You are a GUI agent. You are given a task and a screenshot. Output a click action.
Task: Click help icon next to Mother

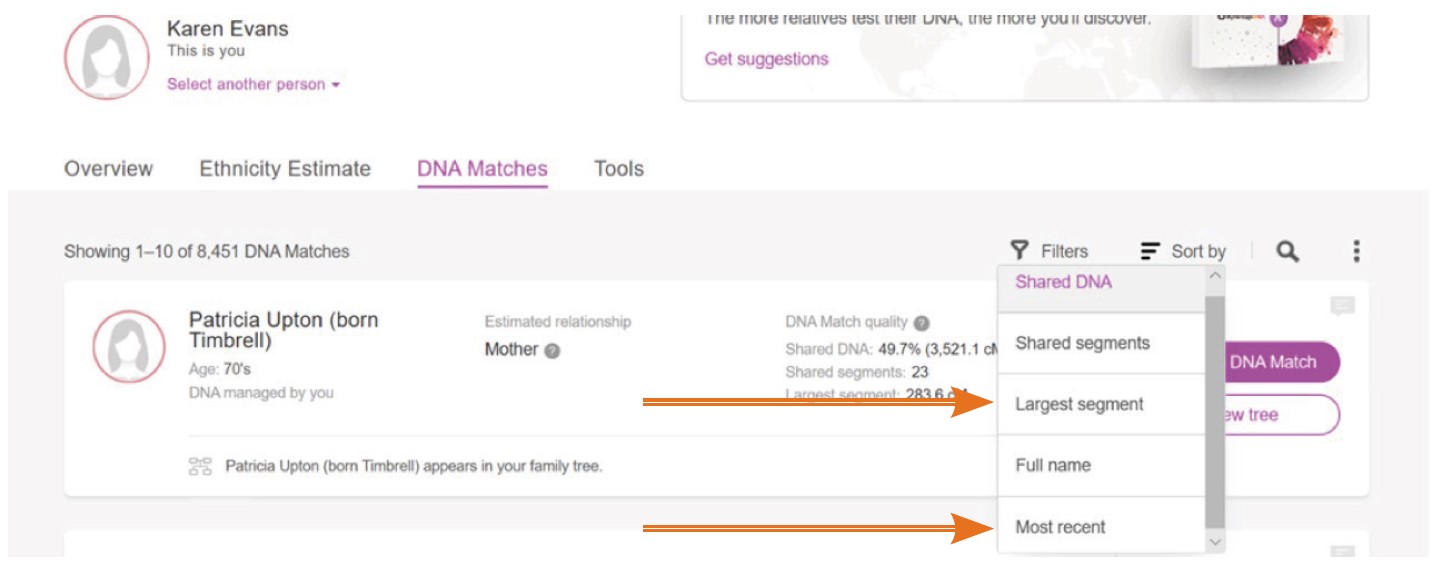(x=552, y=351)
